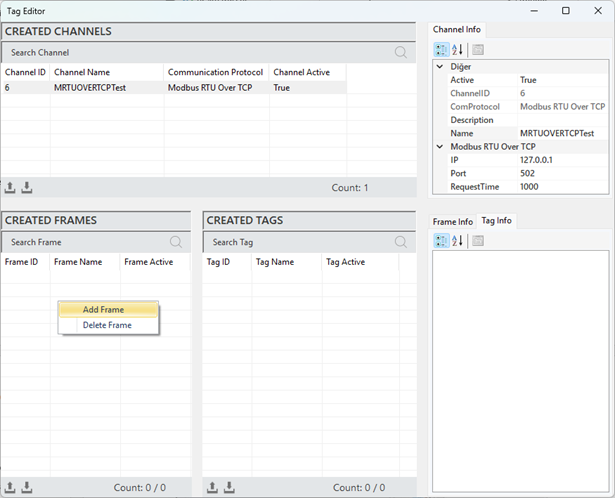Select Categorized view in Tag Info toolbar
Viewport: 615px width, 498px height.
click(x=441, y=241)
